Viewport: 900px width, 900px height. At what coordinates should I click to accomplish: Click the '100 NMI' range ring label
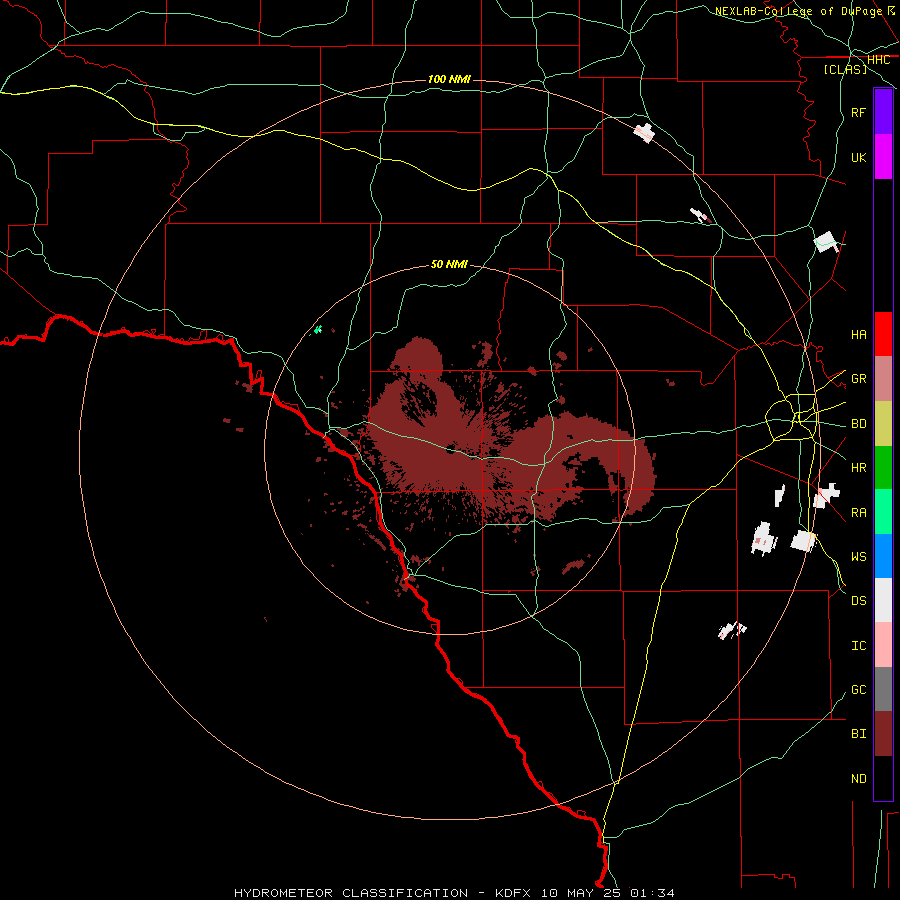tap(449, 79)
